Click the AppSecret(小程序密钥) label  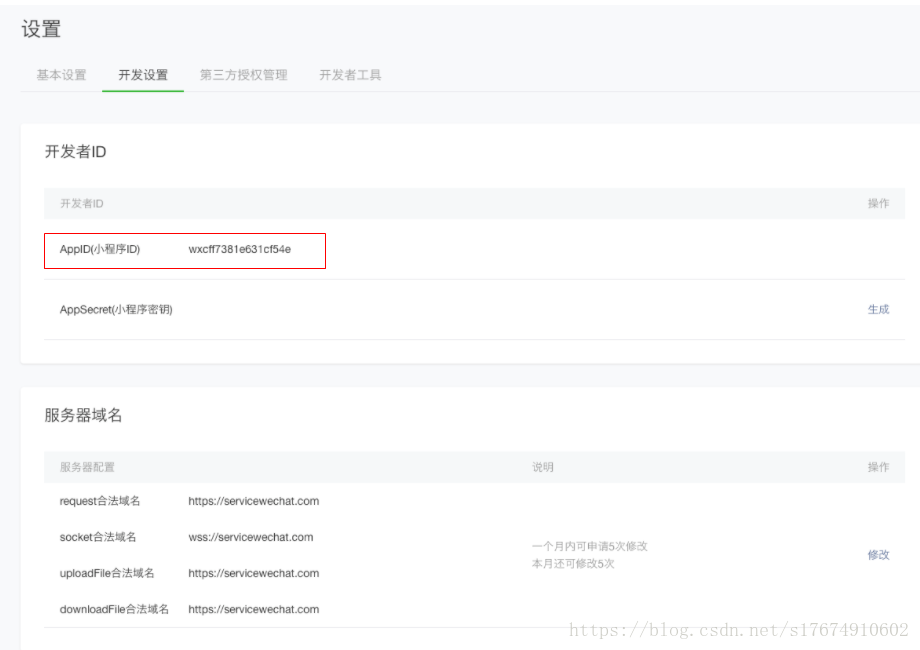[116, 309]
